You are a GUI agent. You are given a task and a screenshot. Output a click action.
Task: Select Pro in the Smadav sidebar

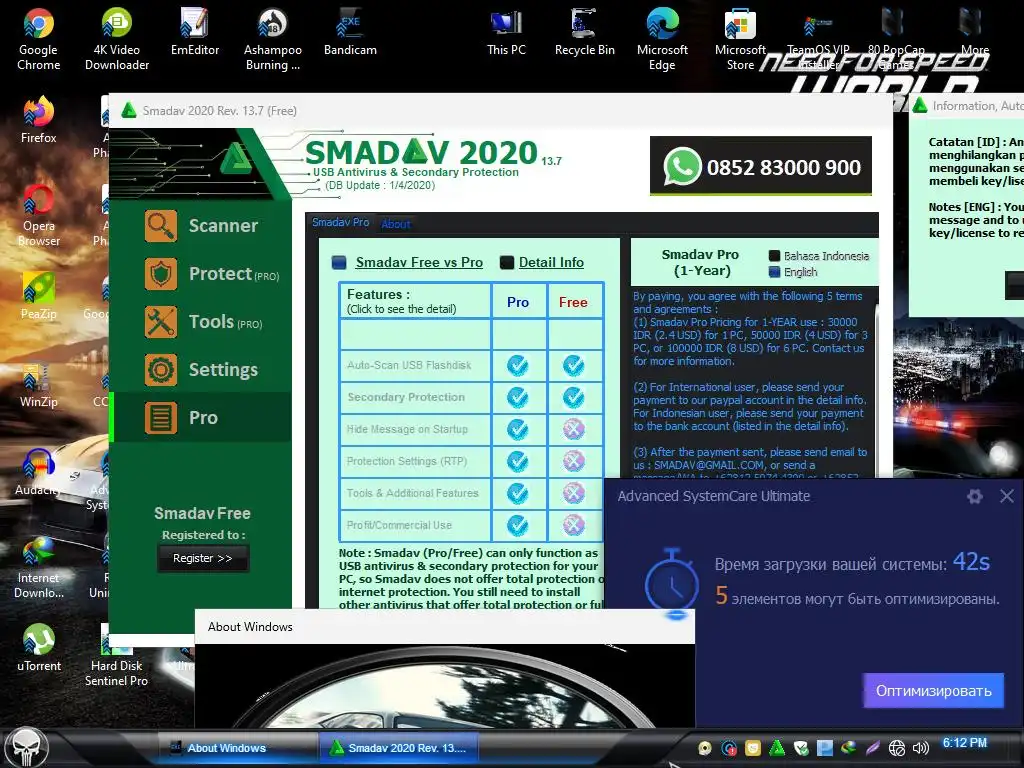coord(200,418)
